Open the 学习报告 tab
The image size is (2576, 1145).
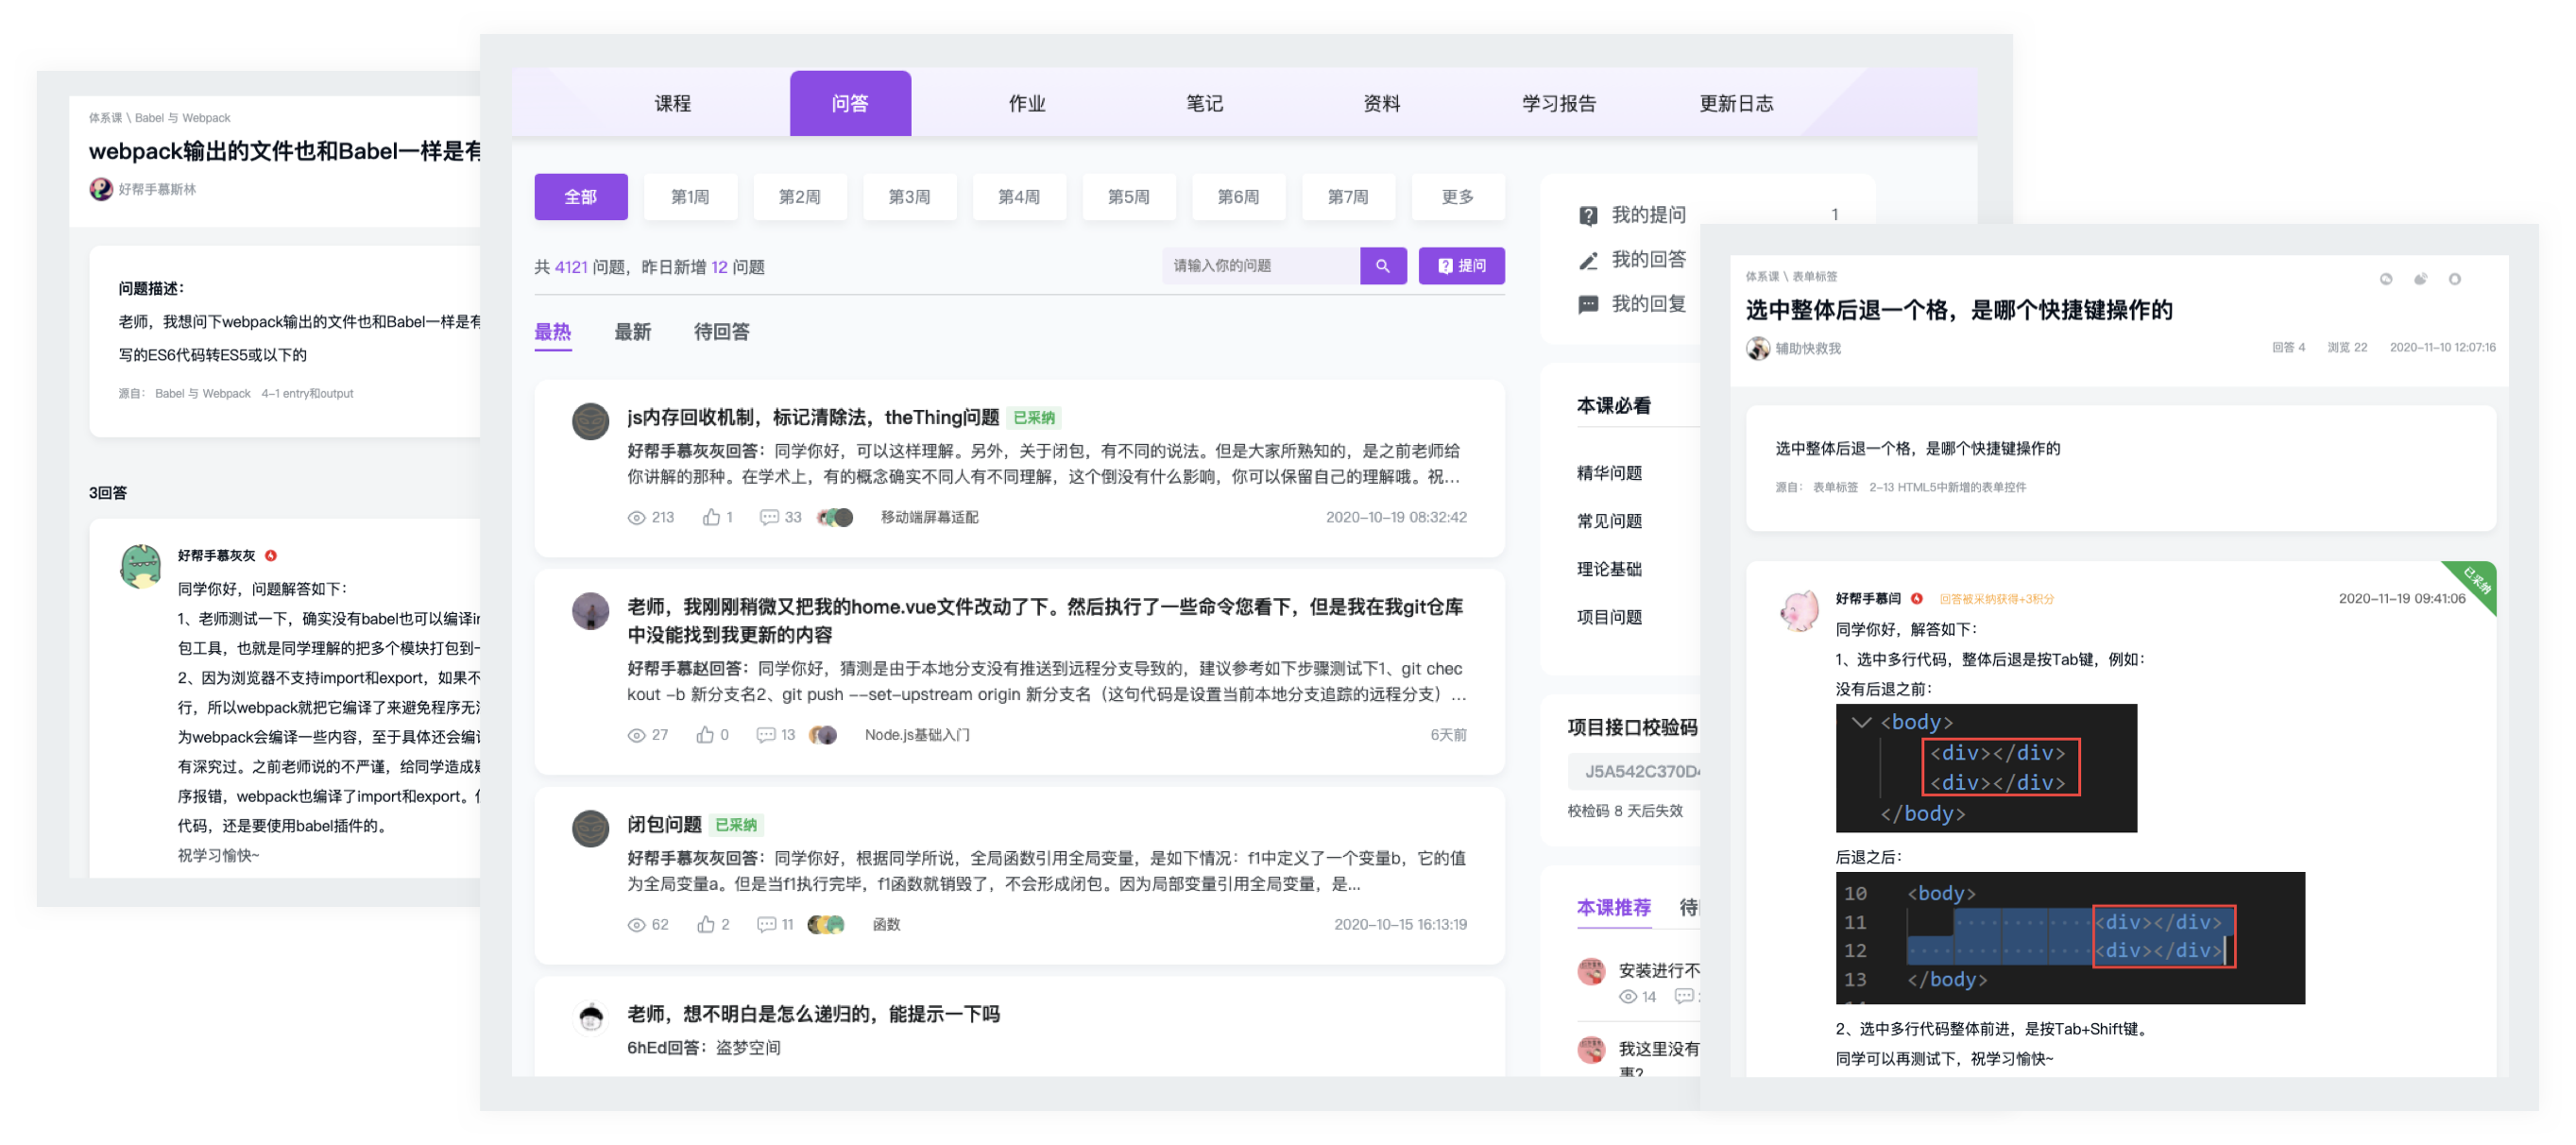[1558, 104]
